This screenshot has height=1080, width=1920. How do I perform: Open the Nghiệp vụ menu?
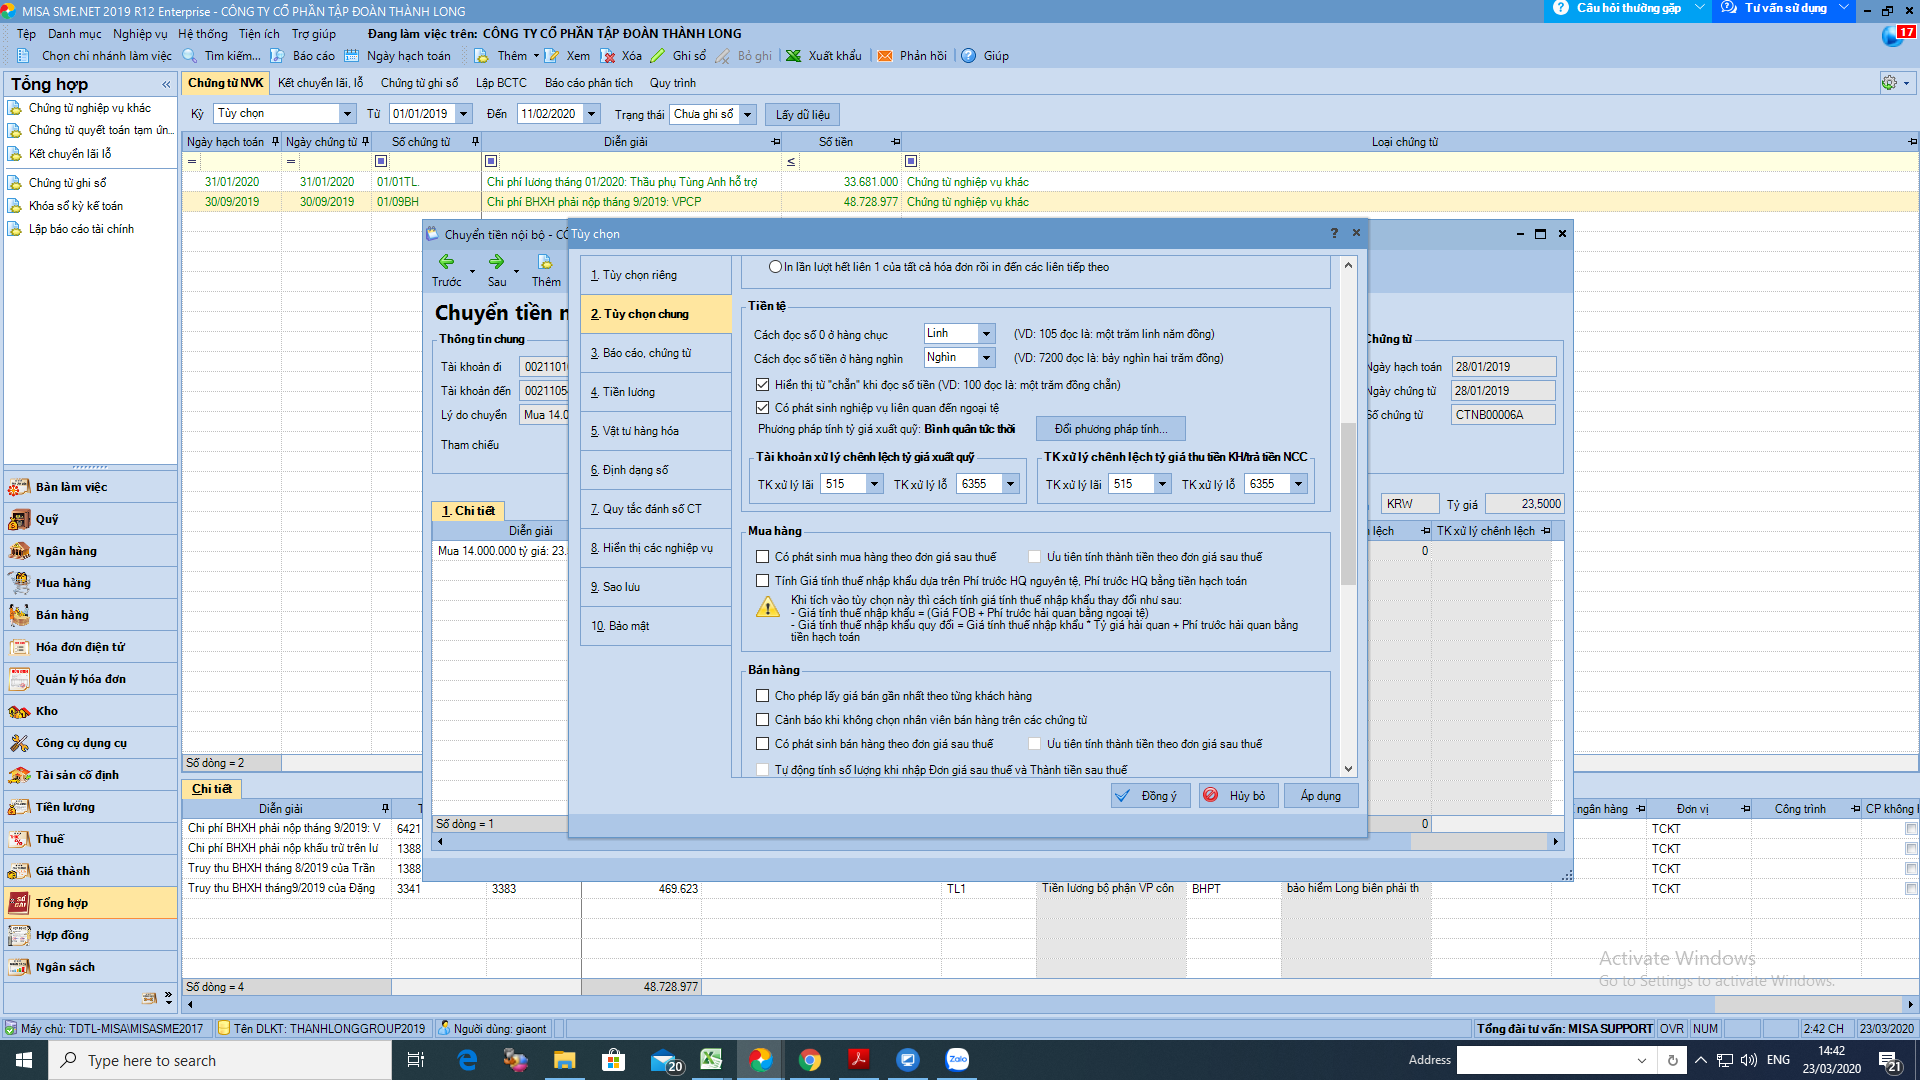pyautogui.click(x=139, y=34)
